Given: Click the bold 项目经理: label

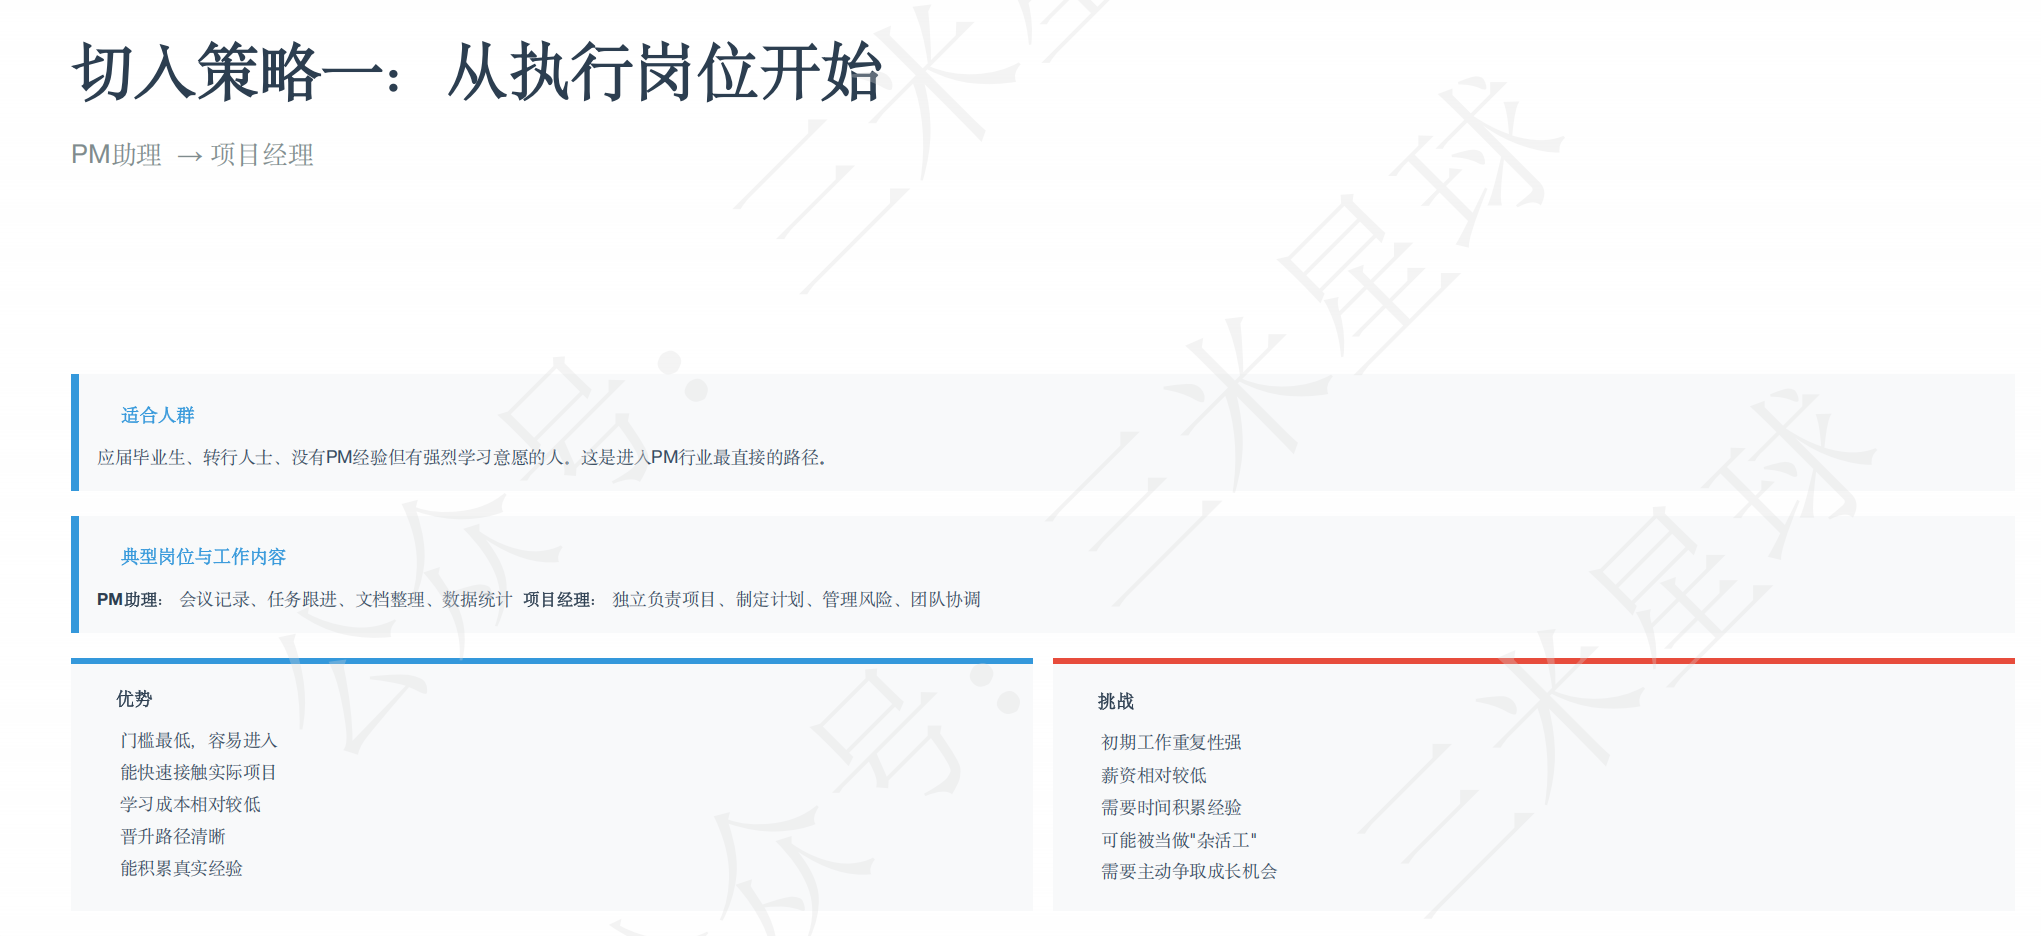Looking at the screenshot, I should (559, 600).
